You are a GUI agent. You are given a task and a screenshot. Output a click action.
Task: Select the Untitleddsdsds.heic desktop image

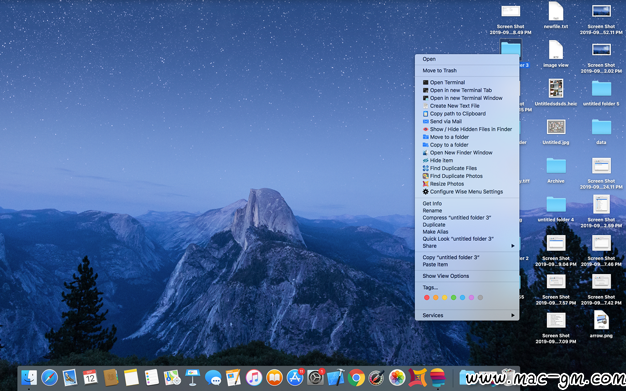coord(556,92)
